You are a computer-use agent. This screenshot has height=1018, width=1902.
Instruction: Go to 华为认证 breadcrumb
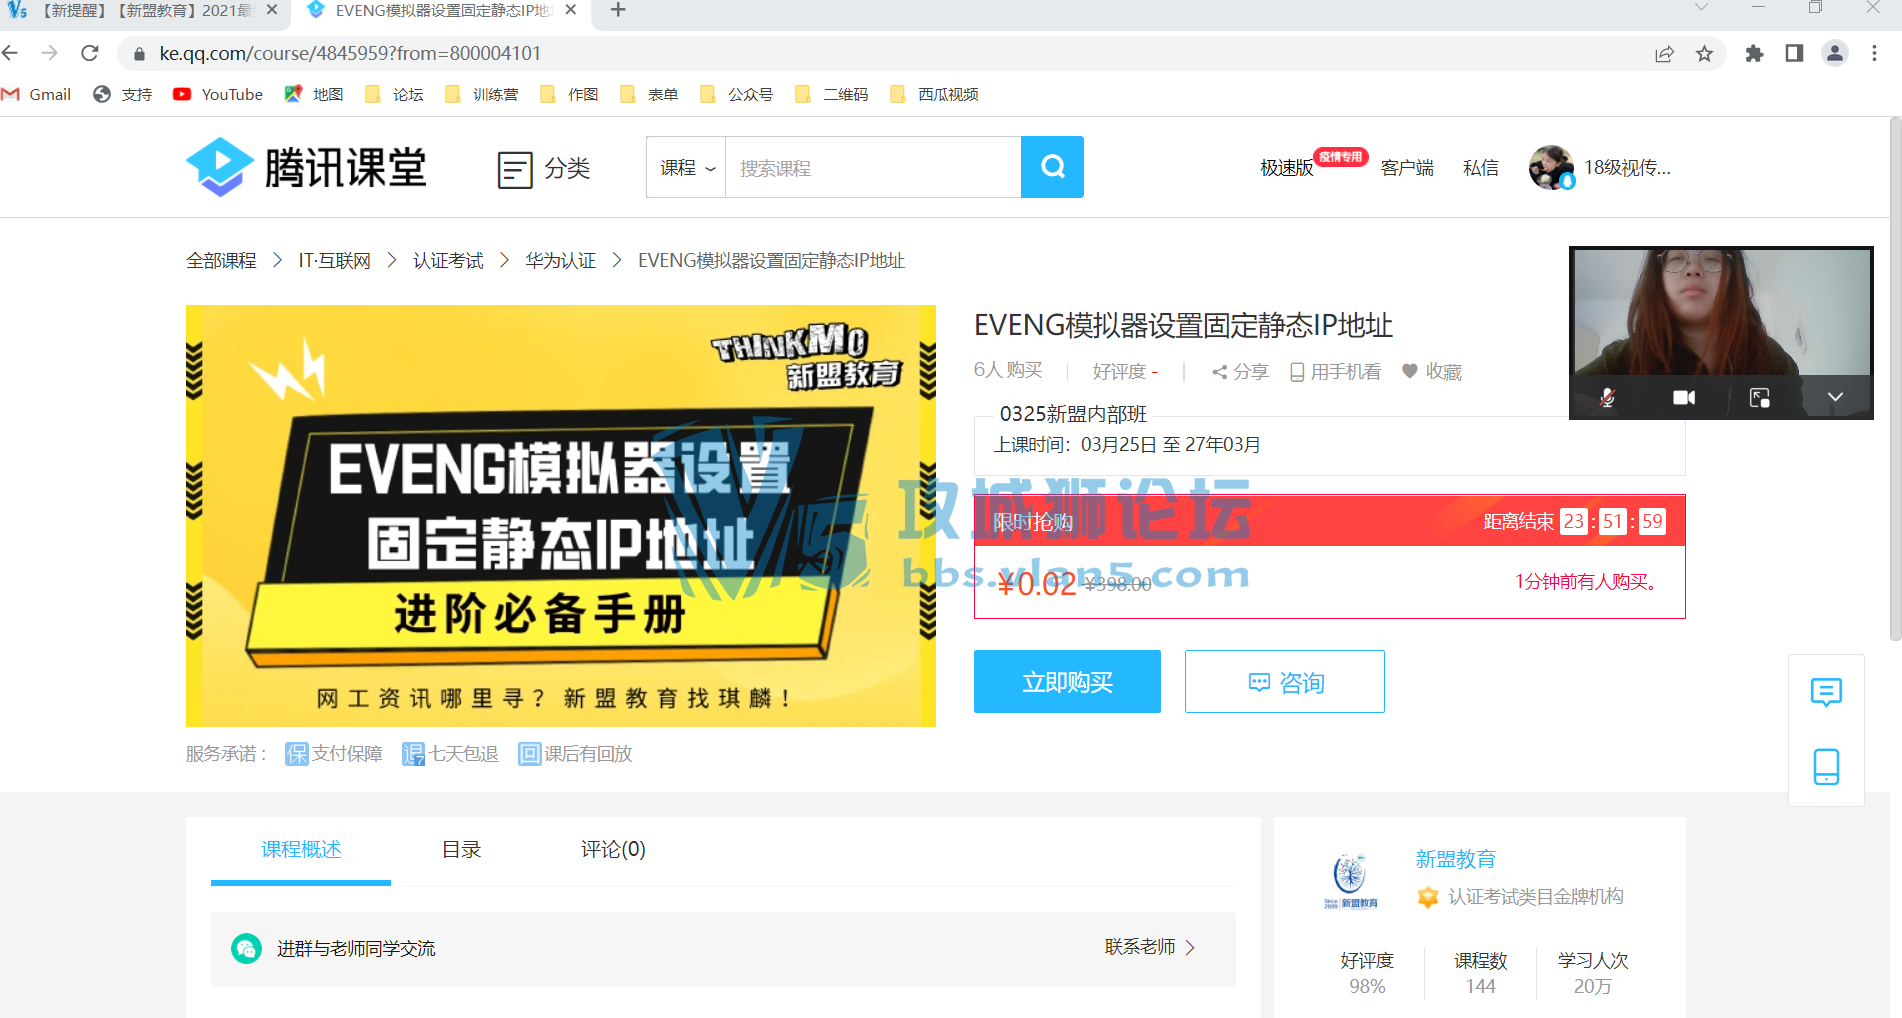tap(560, 261)
